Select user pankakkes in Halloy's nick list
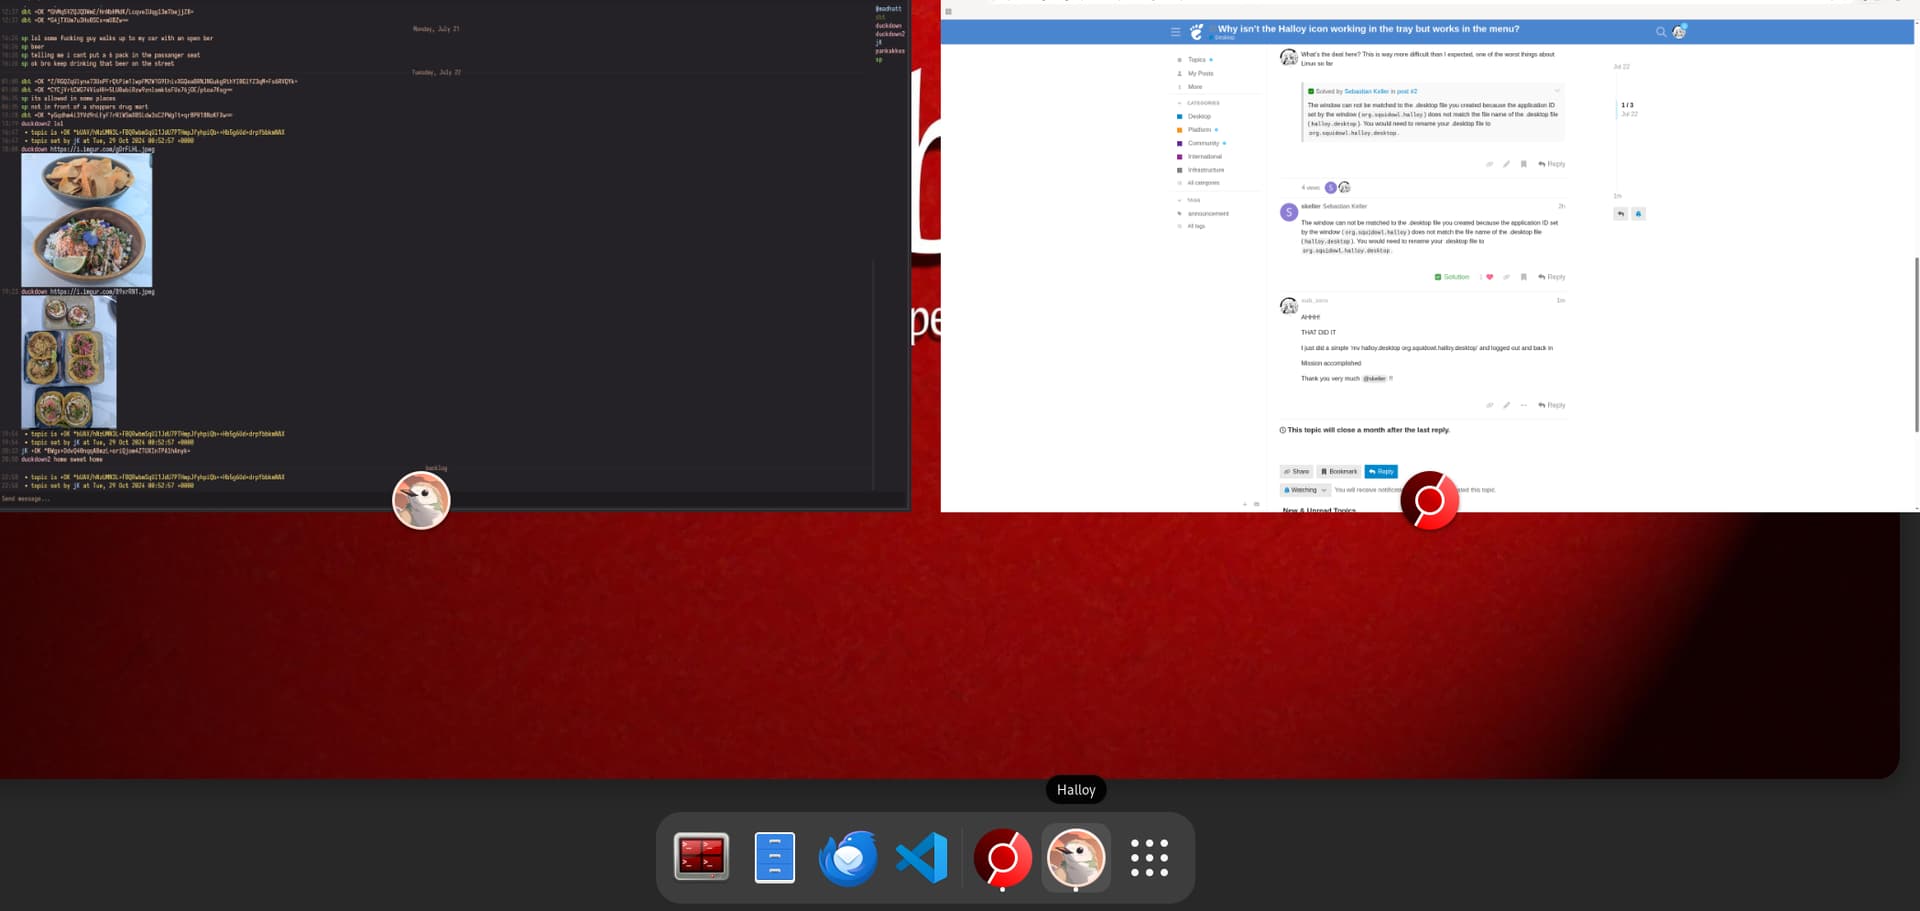 point(890,51)
